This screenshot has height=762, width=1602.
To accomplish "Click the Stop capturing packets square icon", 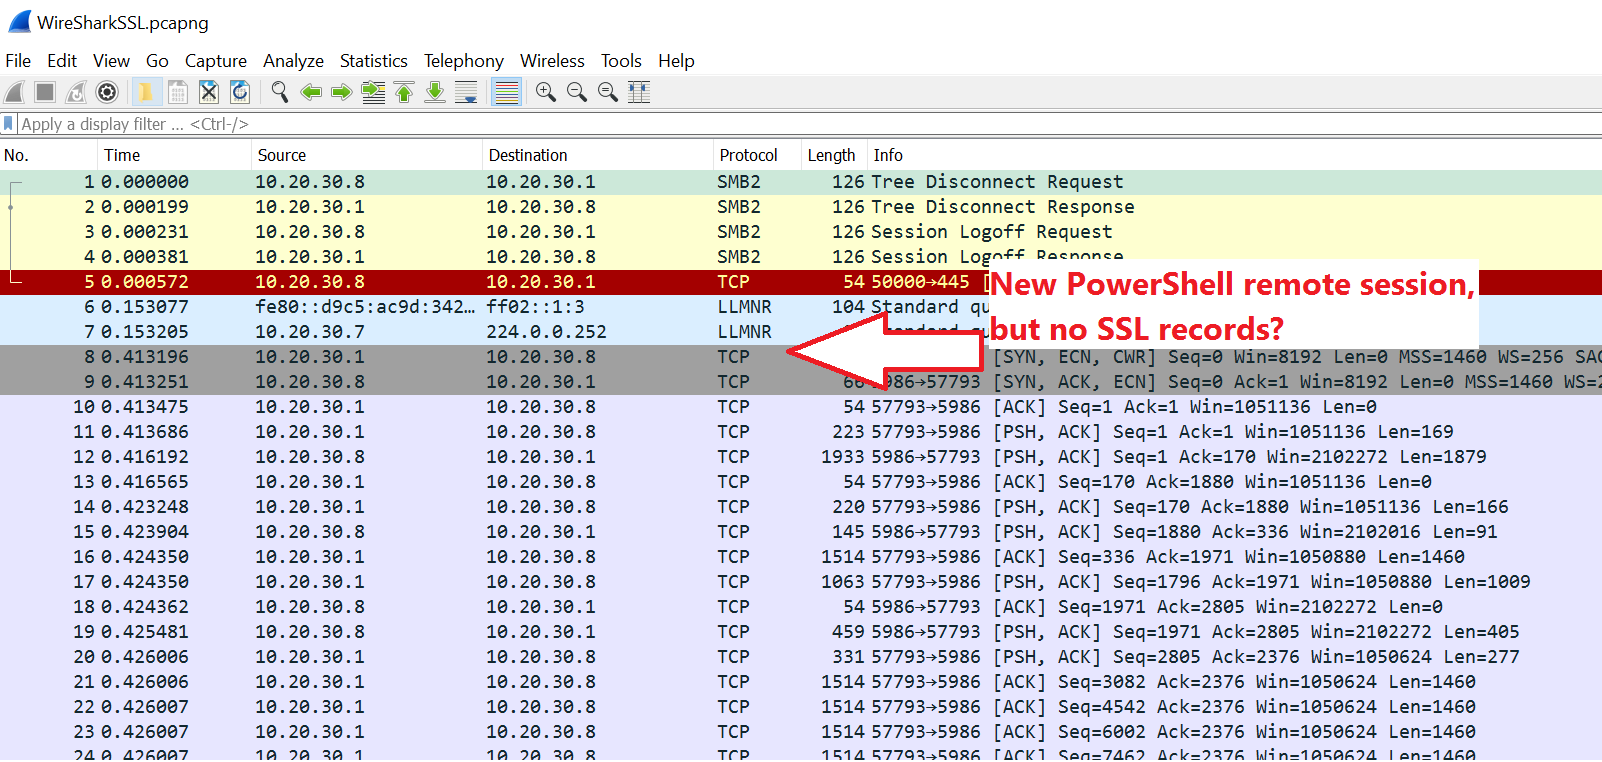I will [45, 93].
